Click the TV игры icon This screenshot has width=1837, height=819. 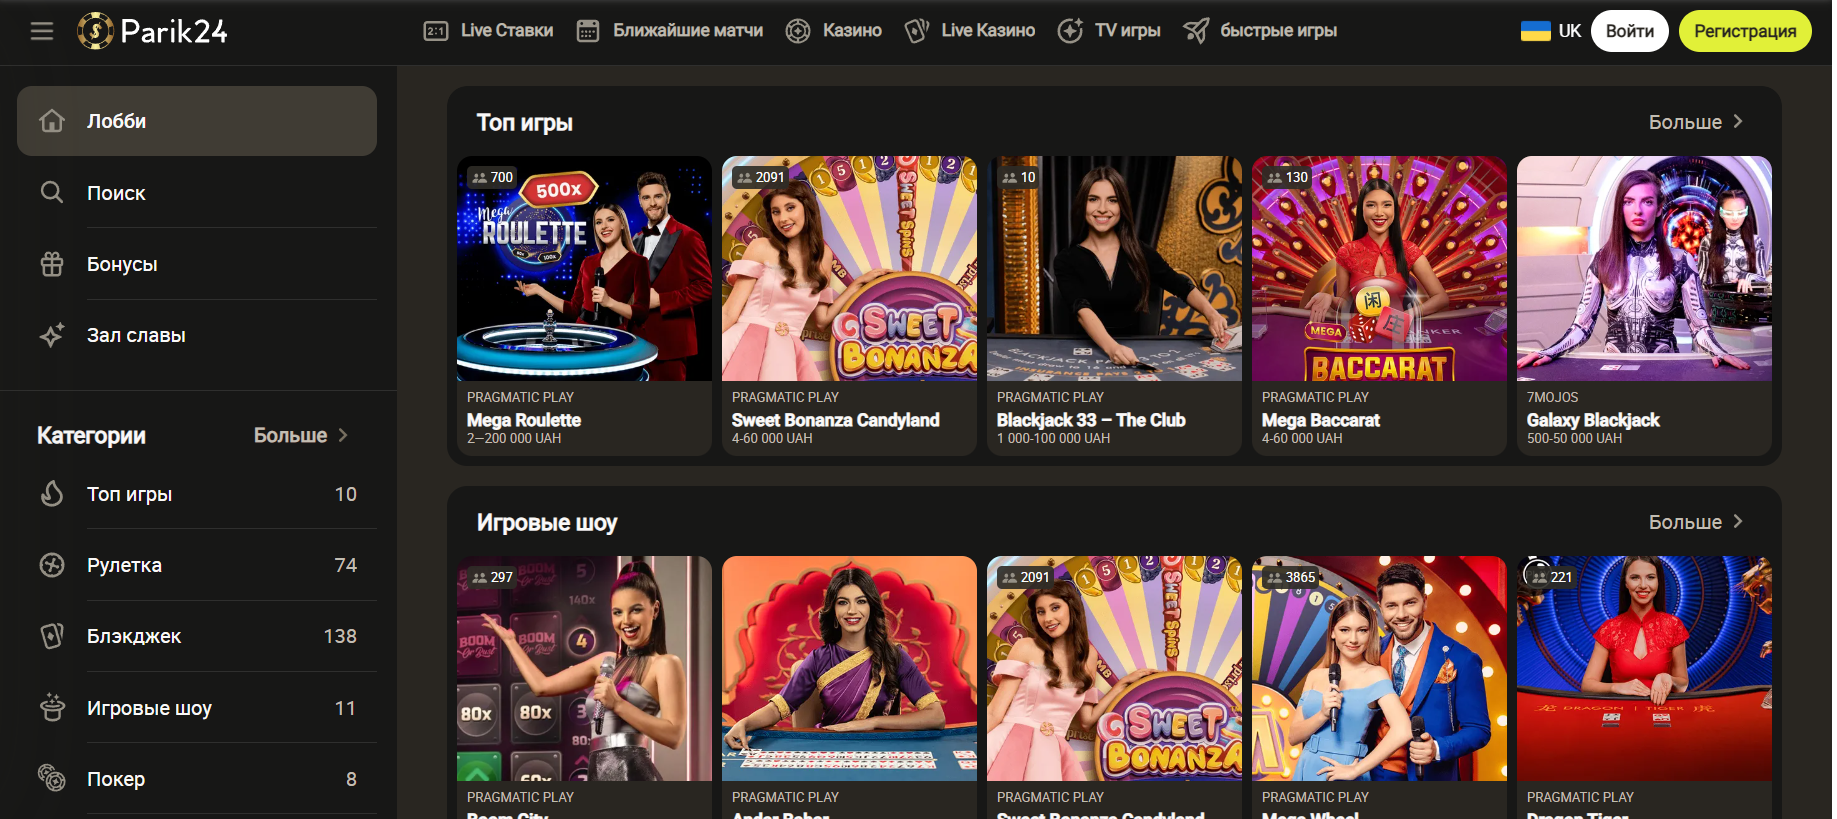coord(1070,31)
